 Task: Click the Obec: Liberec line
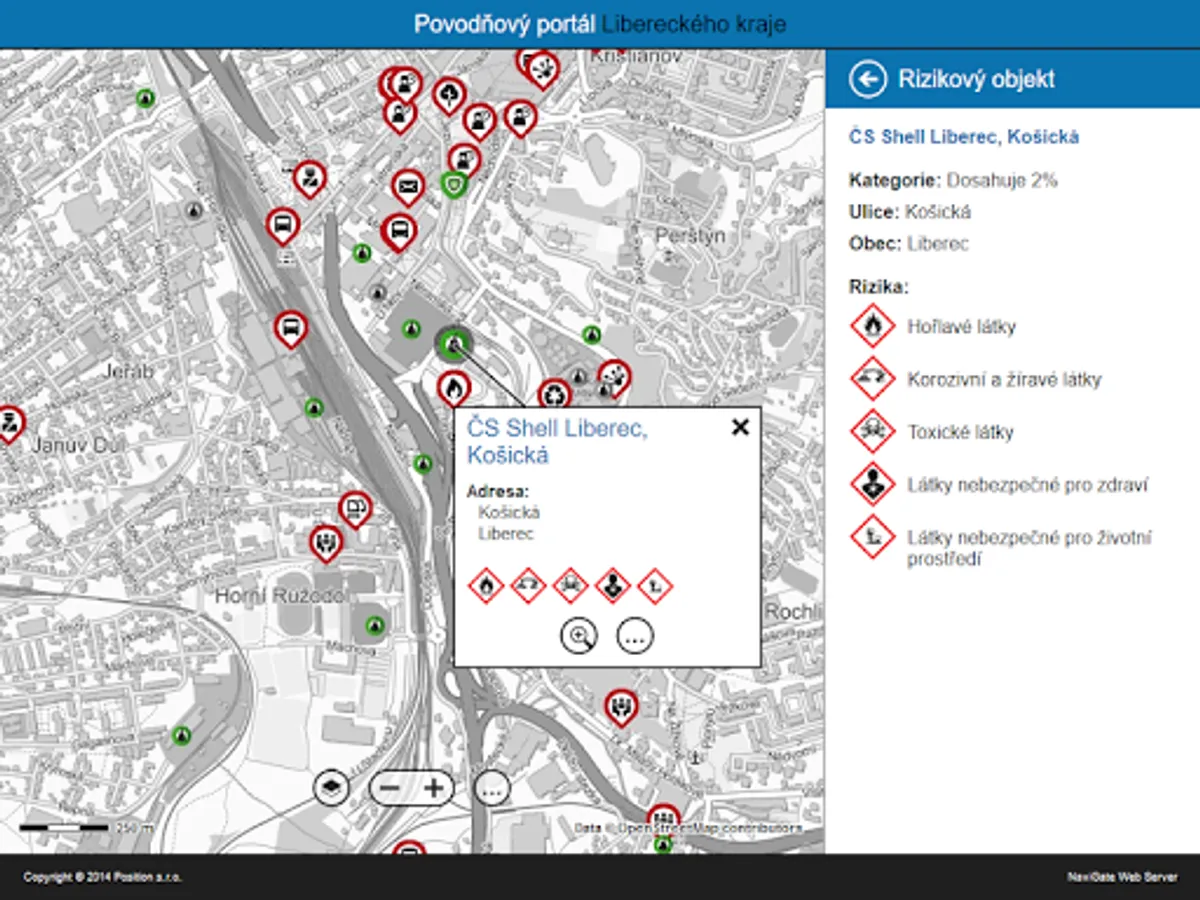click(x=909, y=244)
